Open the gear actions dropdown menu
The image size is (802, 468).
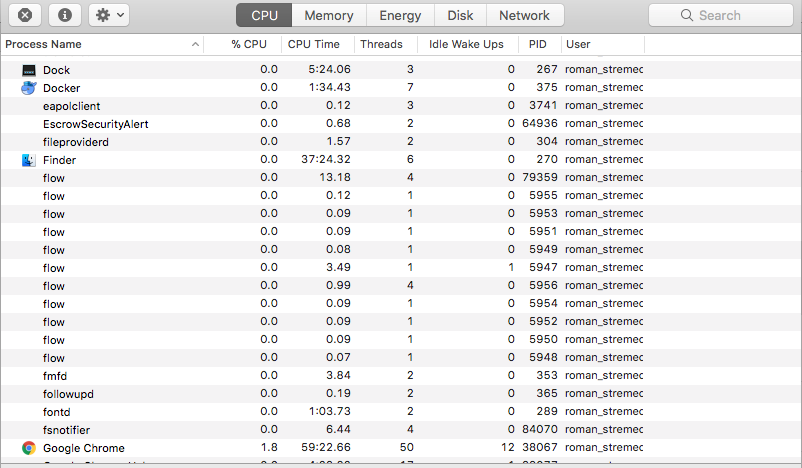pos(109,15)
